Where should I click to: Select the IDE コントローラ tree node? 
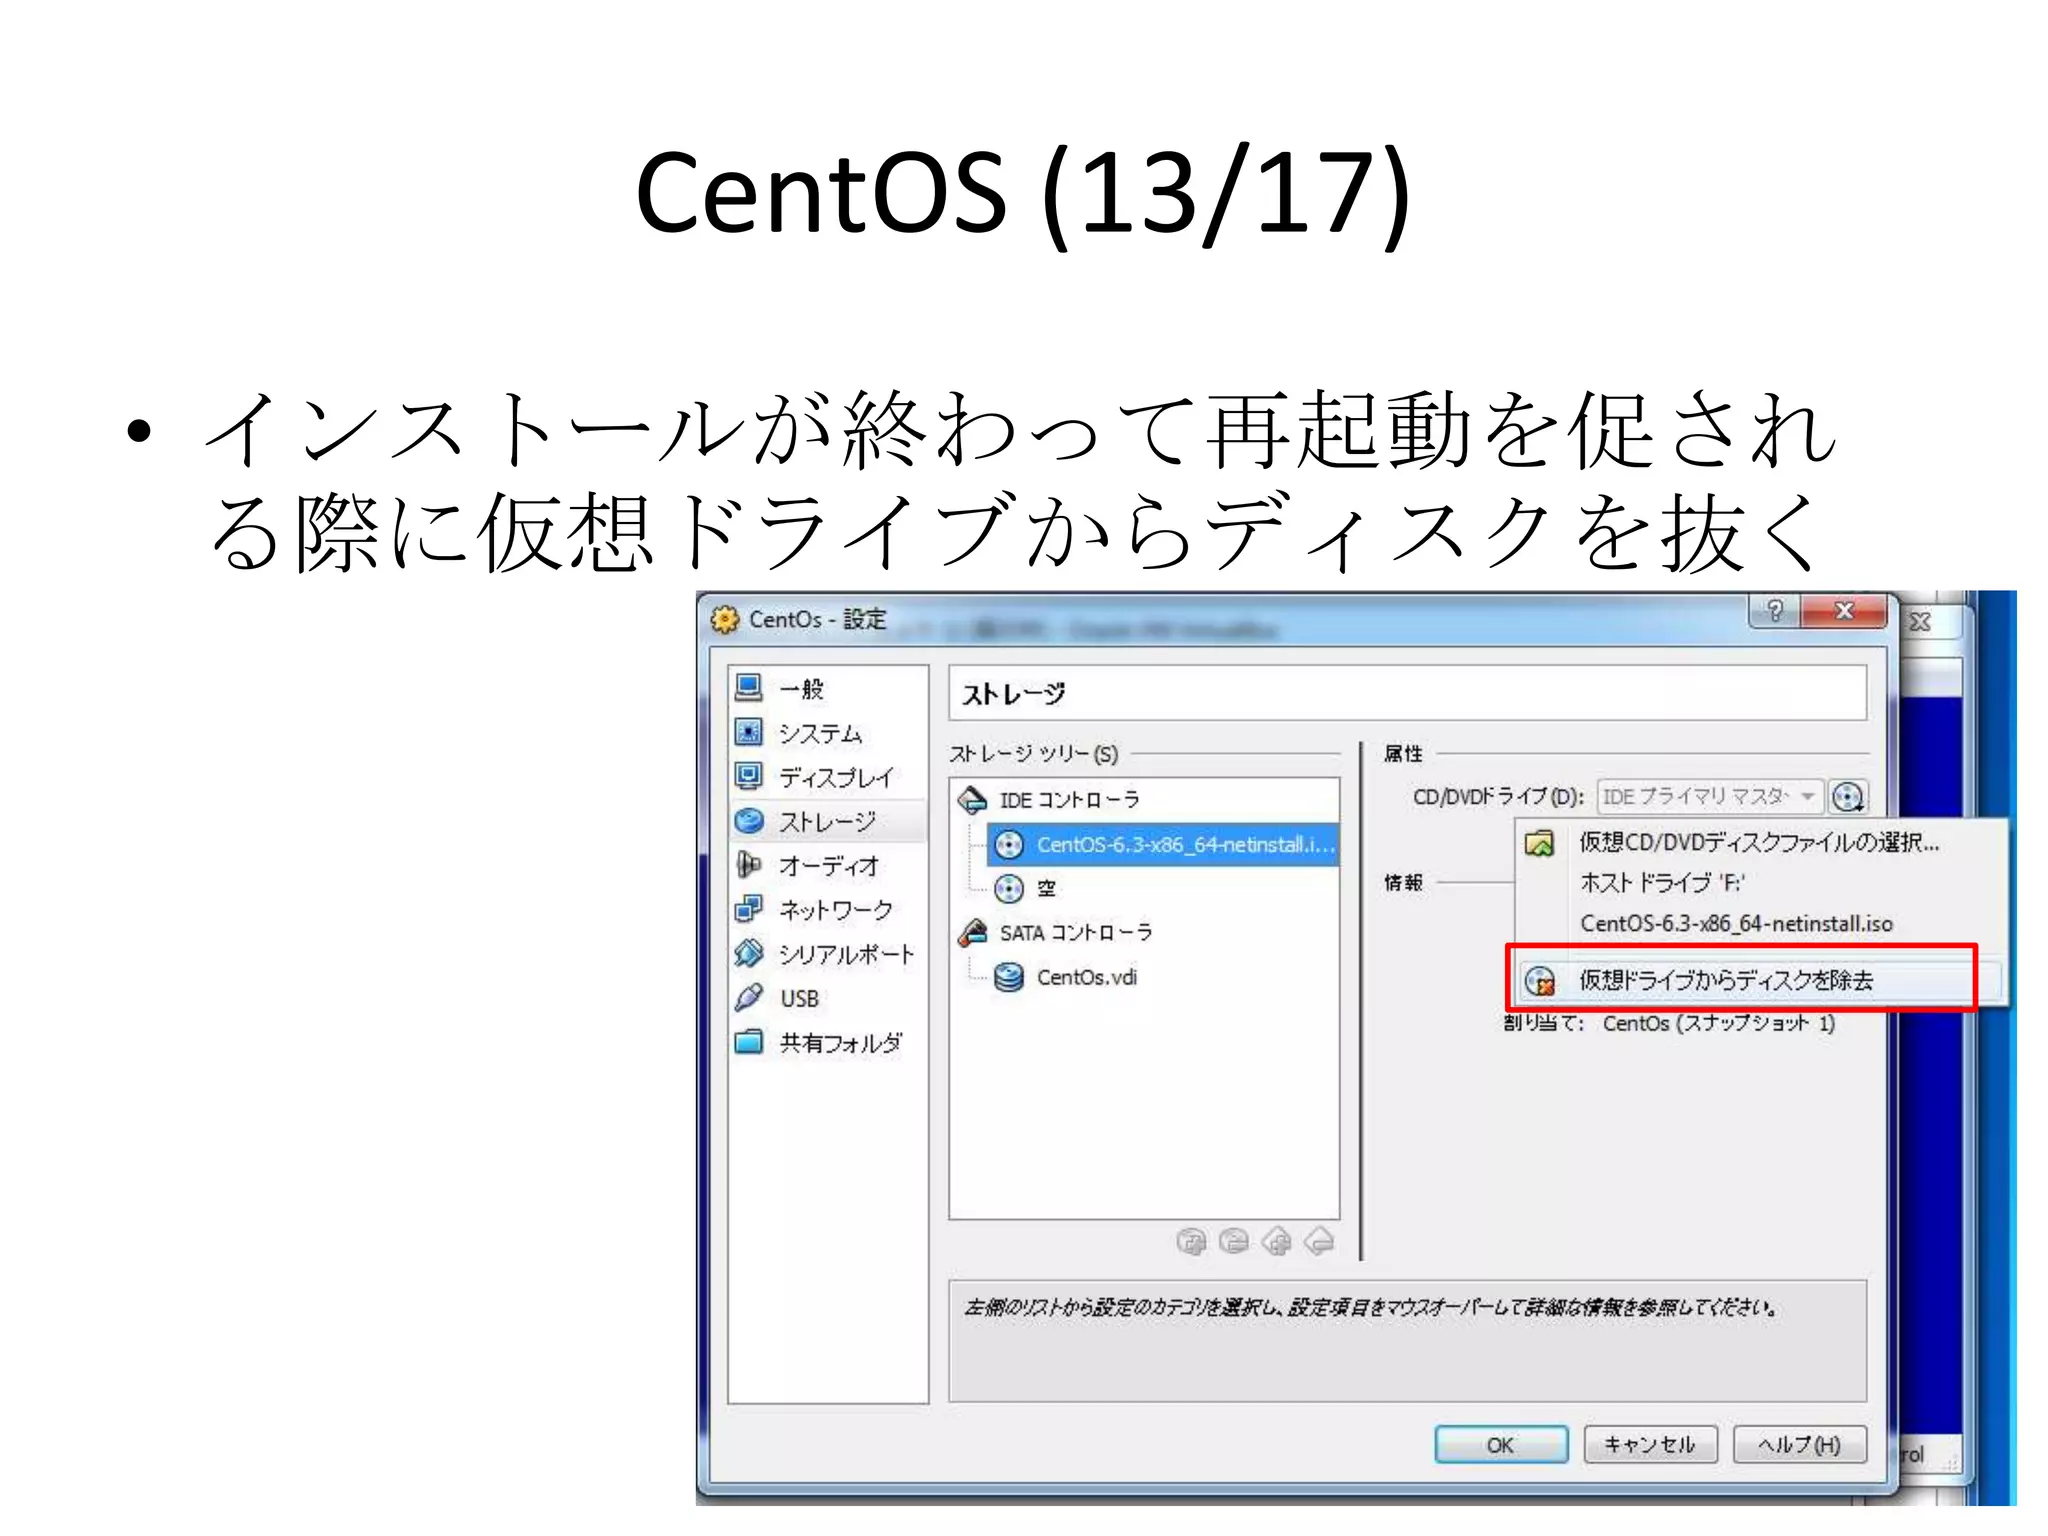click(1050, 799)
